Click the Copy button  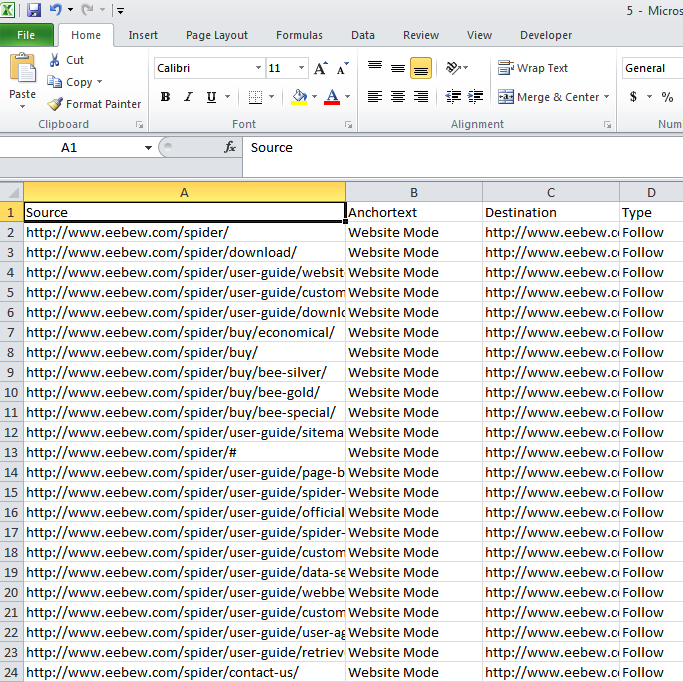70,82
